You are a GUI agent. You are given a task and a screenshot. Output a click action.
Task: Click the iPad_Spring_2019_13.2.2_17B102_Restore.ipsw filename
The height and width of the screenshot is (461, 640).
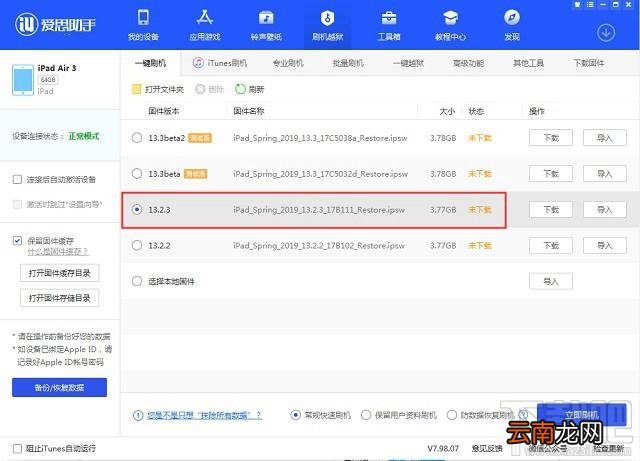click(x=319, y=245)
